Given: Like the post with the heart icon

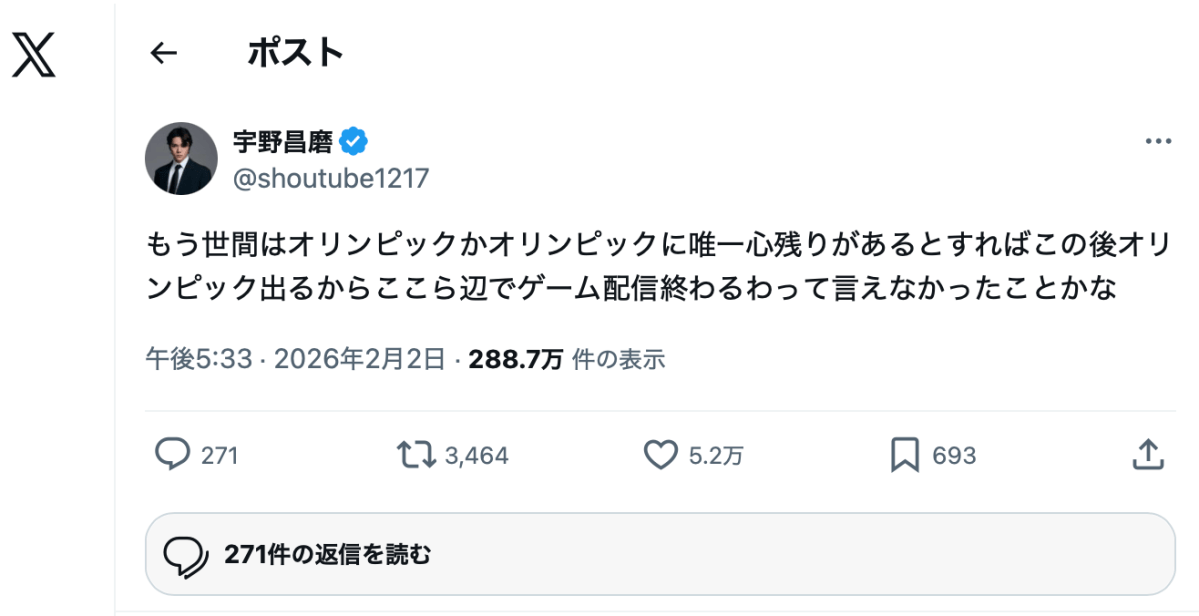Looking at the screenshot, I should pyautogui.click(x=660, y=456).
